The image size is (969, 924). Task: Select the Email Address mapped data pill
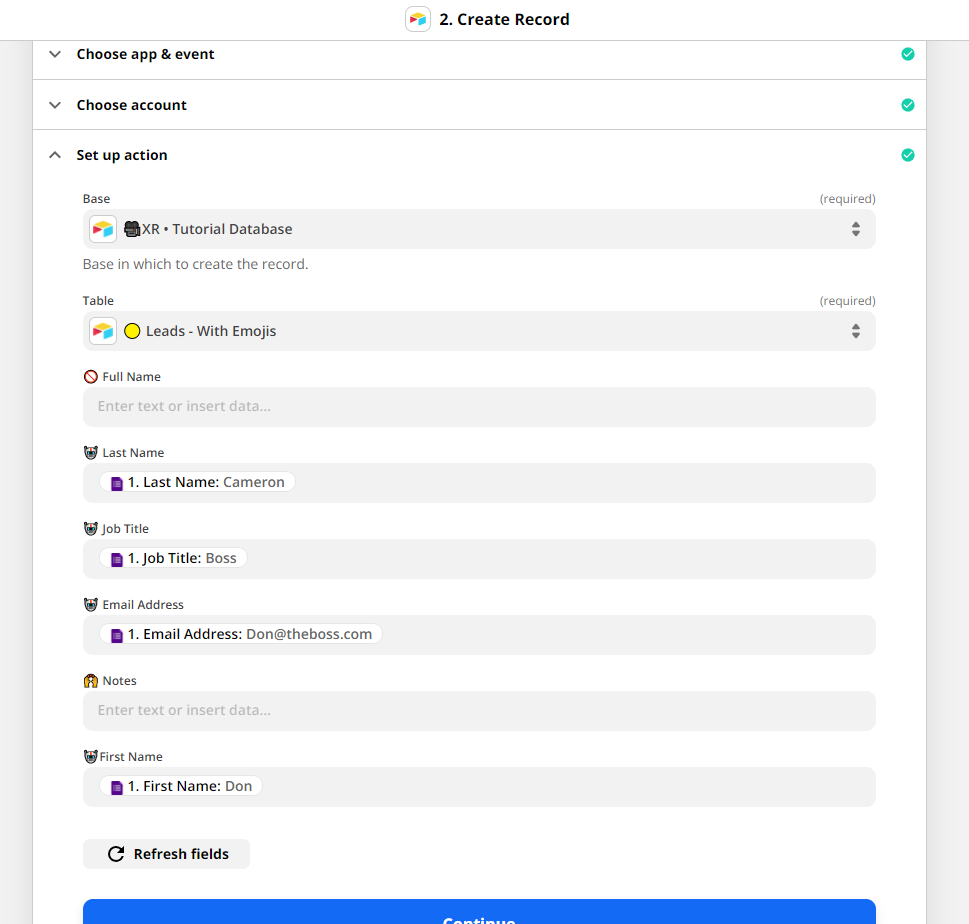241,635
